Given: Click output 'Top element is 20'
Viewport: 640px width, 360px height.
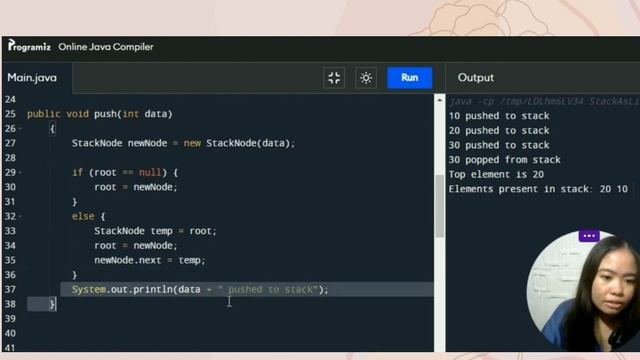Looking at the screenshot, I should coord(496,175).
